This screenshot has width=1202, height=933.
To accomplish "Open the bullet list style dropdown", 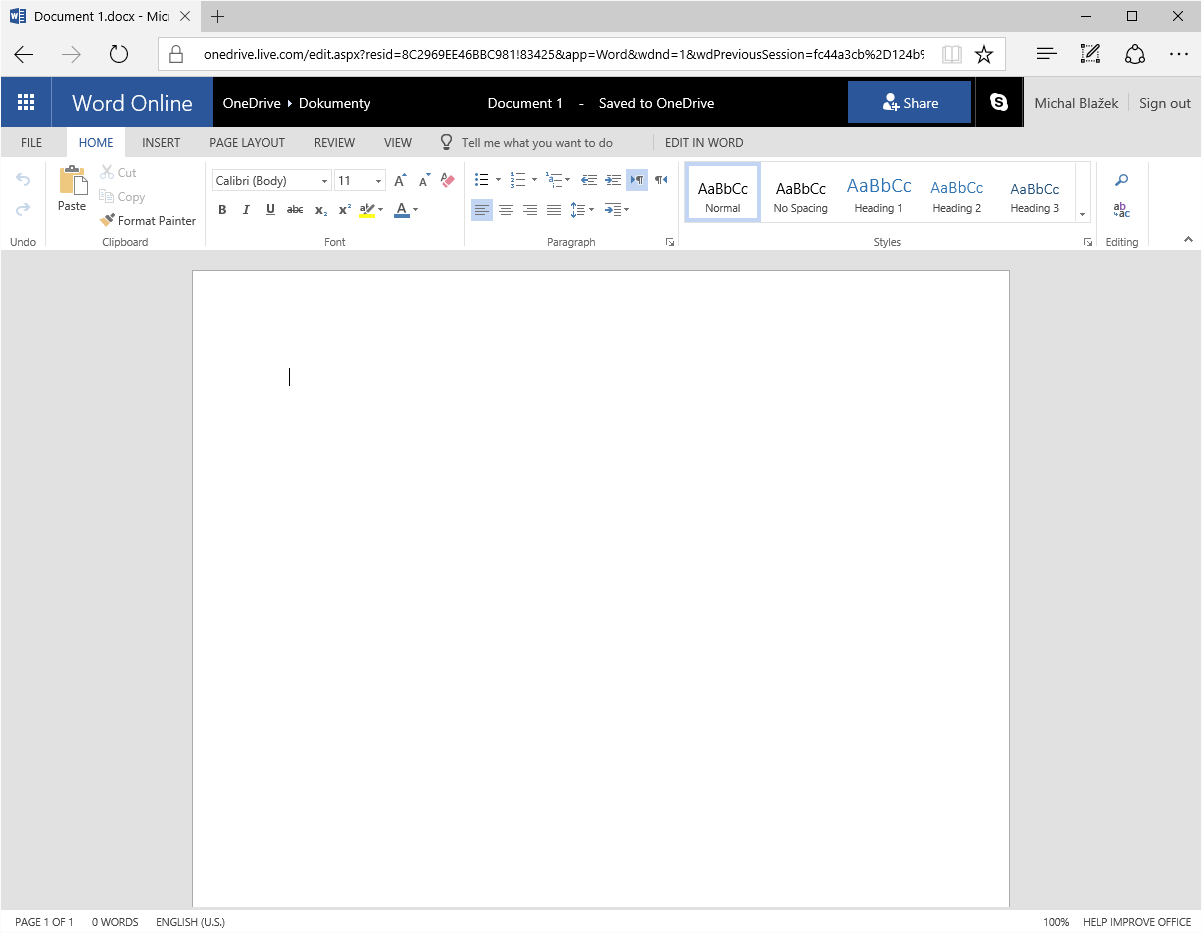I will [498, 180].
